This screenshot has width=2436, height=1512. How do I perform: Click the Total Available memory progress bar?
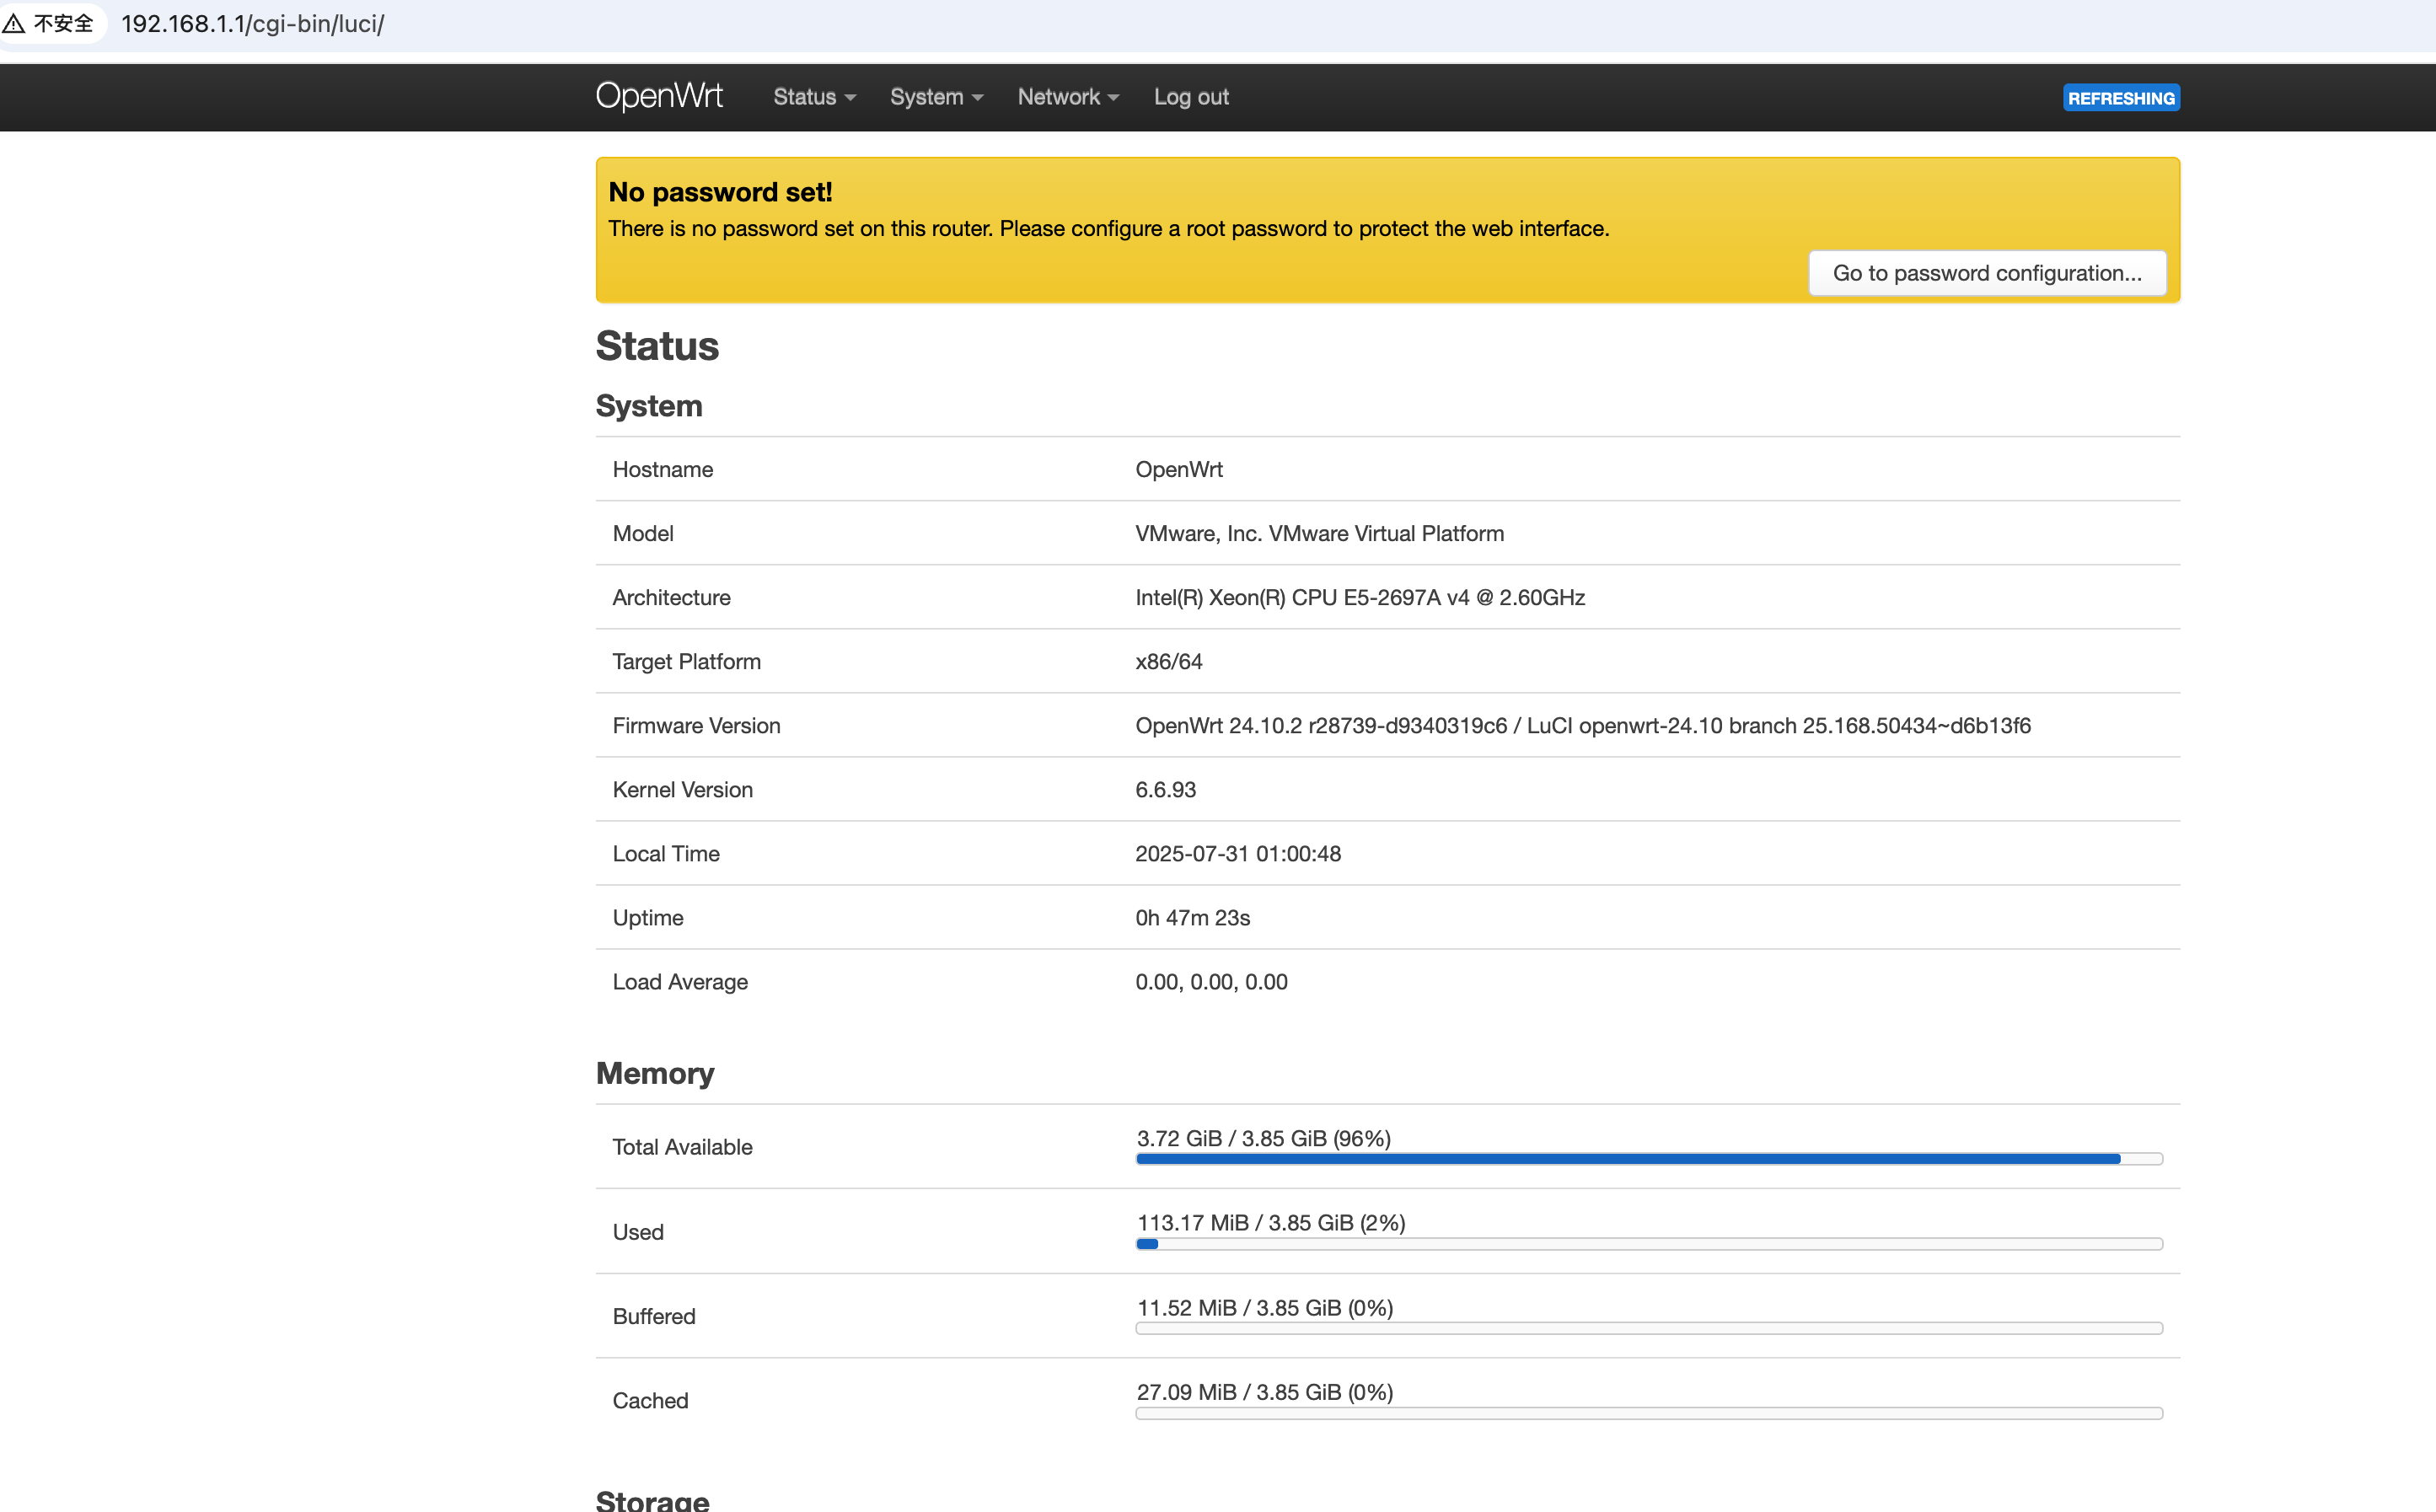1649,1159
